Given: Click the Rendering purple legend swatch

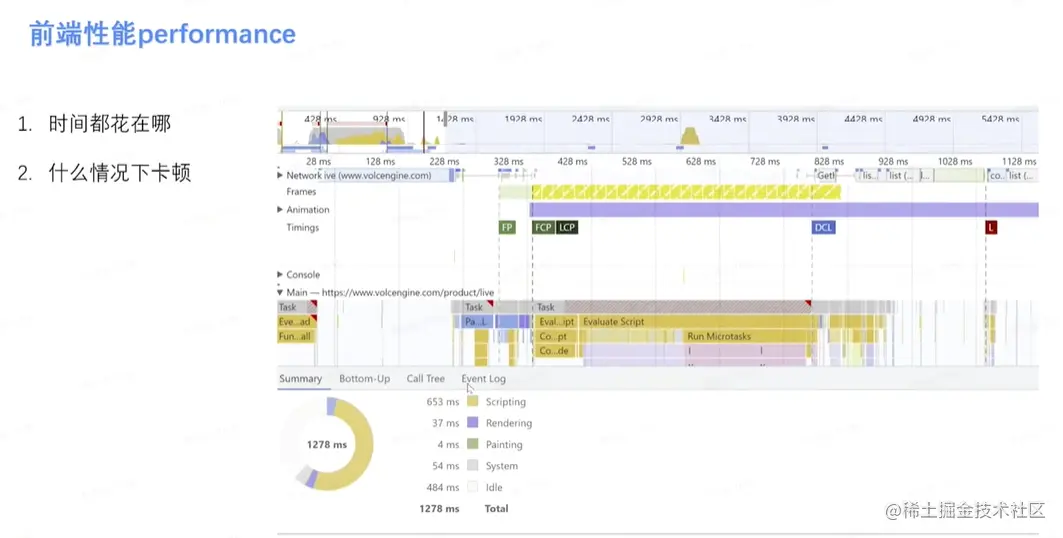Looking at the screenshot, I should 473,423.
